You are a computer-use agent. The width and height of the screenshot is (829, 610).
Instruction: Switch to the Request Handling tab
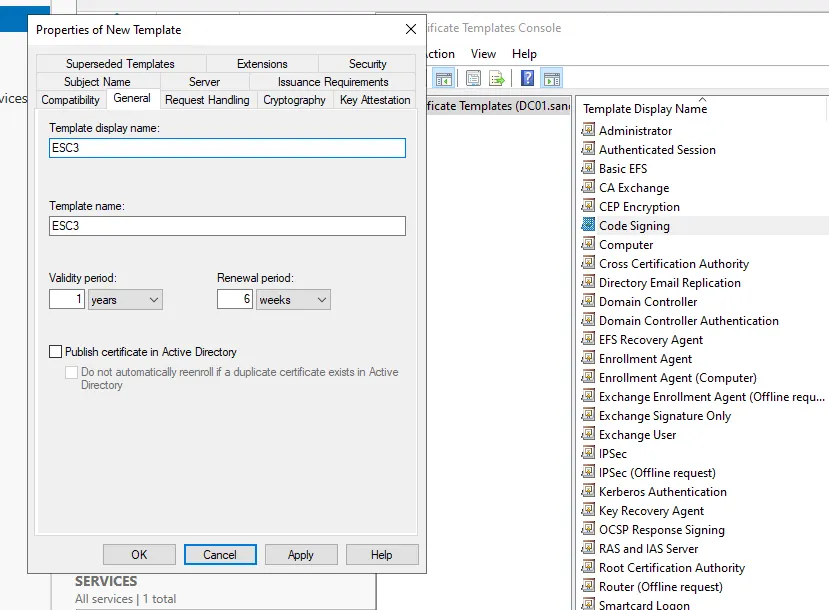click(205, 100)
